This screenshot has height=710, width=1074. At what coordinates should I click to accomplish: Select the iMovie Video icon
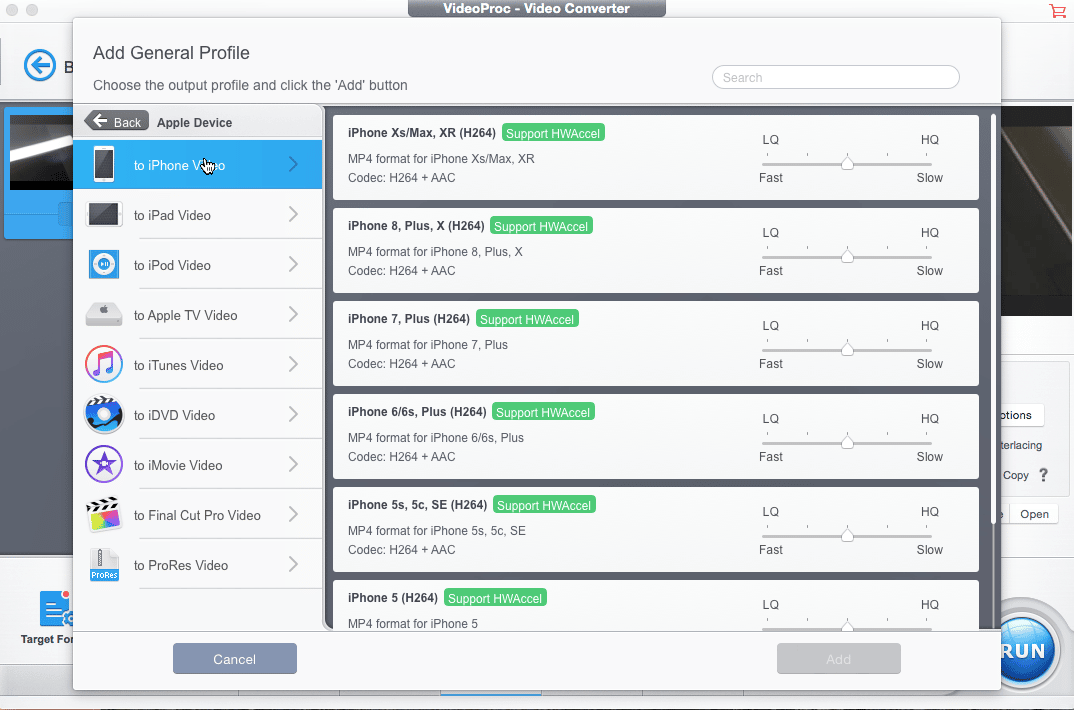tap(104, 463)
